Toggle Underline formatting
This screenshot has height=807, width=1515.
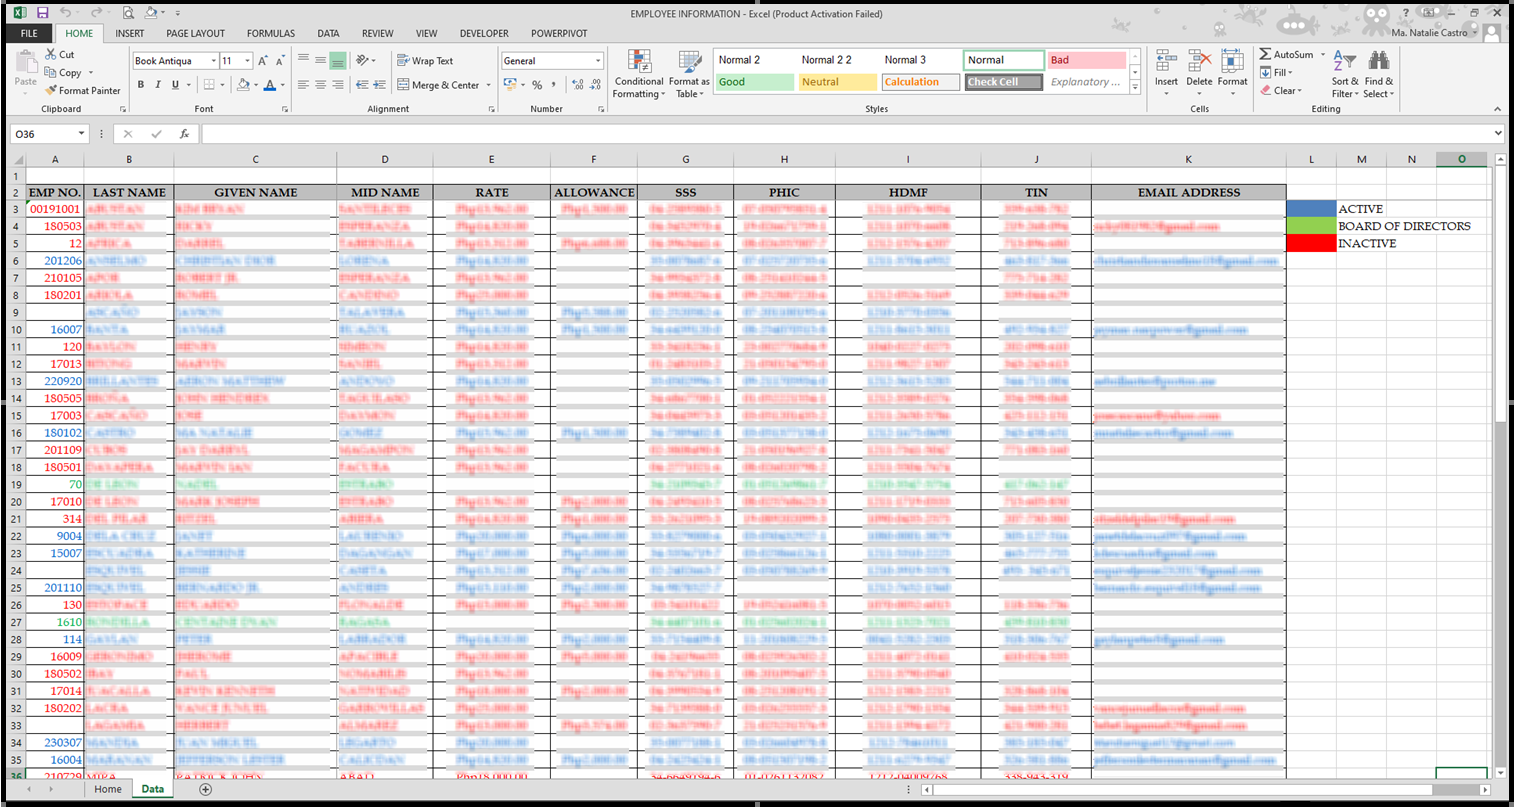pos(175,85)
